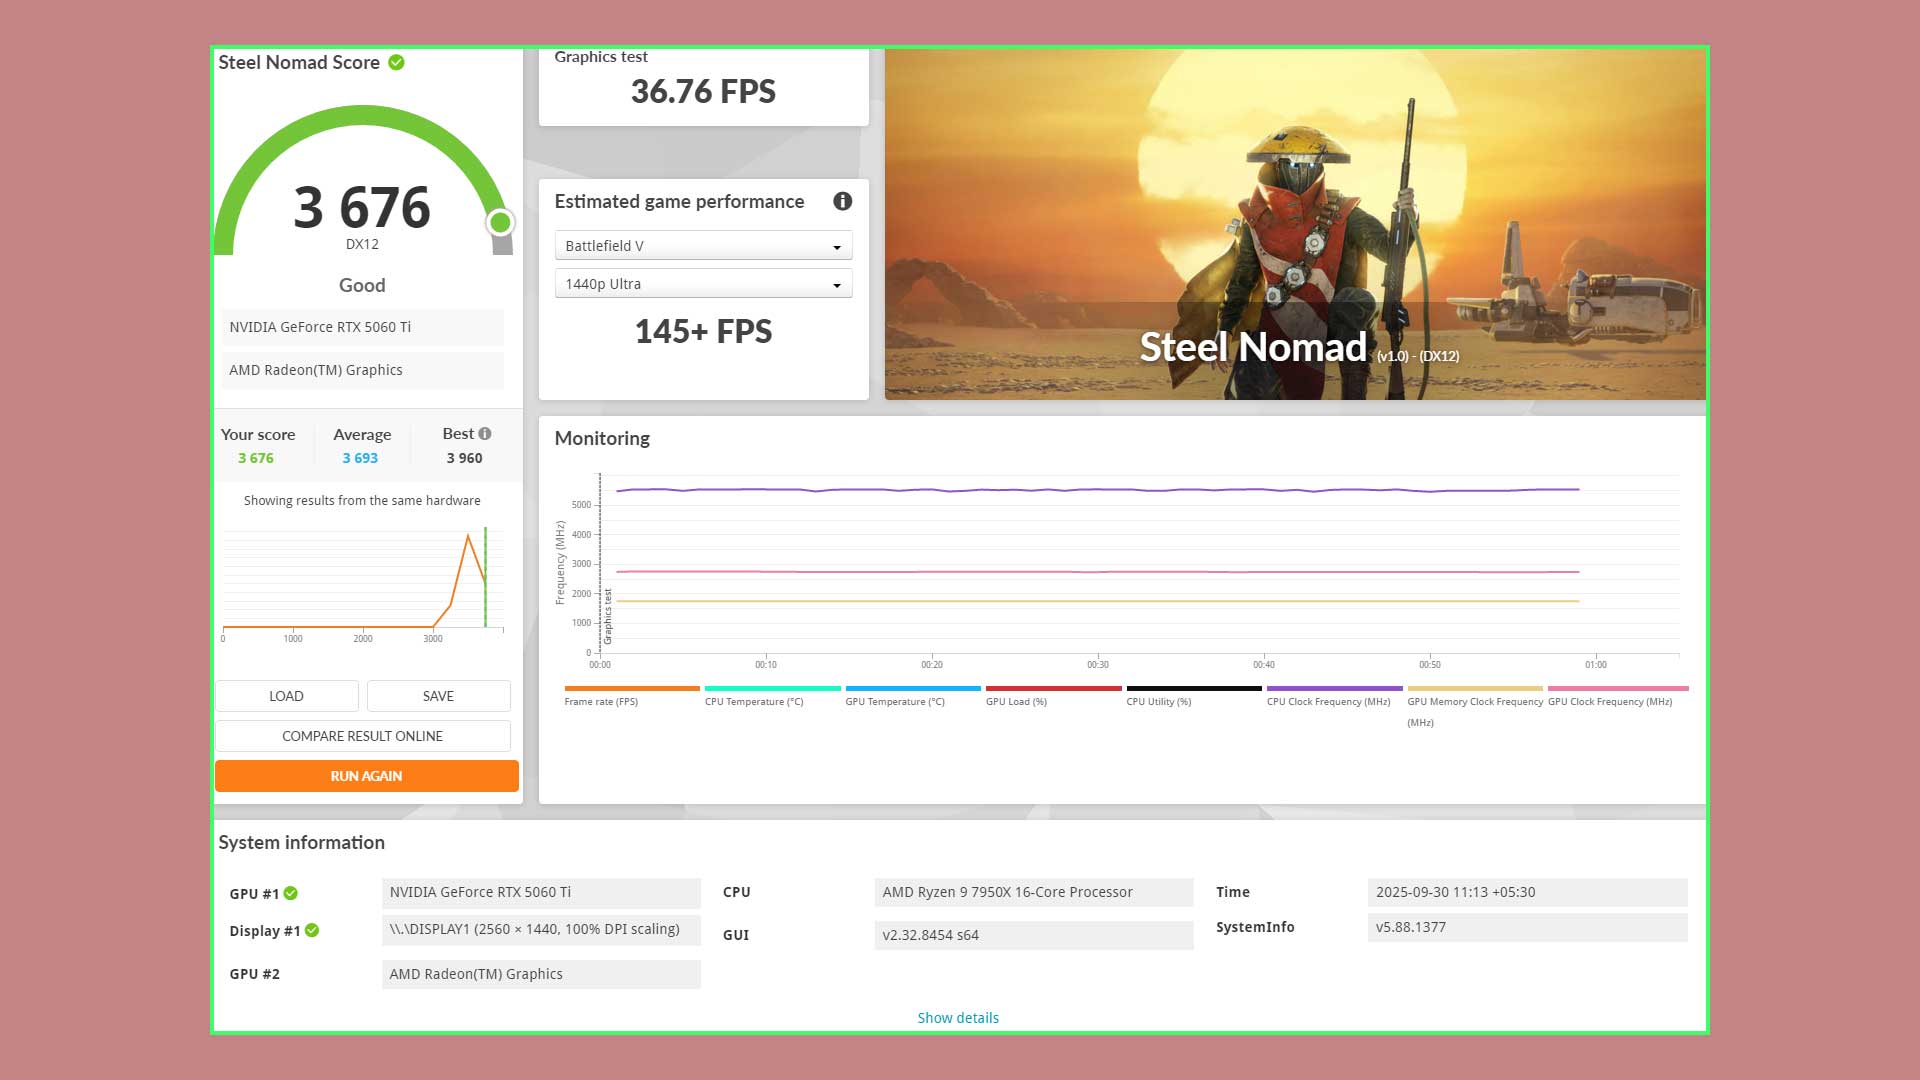Click the CPU Clock Frequency purple legend swatch
The image size is (1920, 1080).
(1334, 688)
